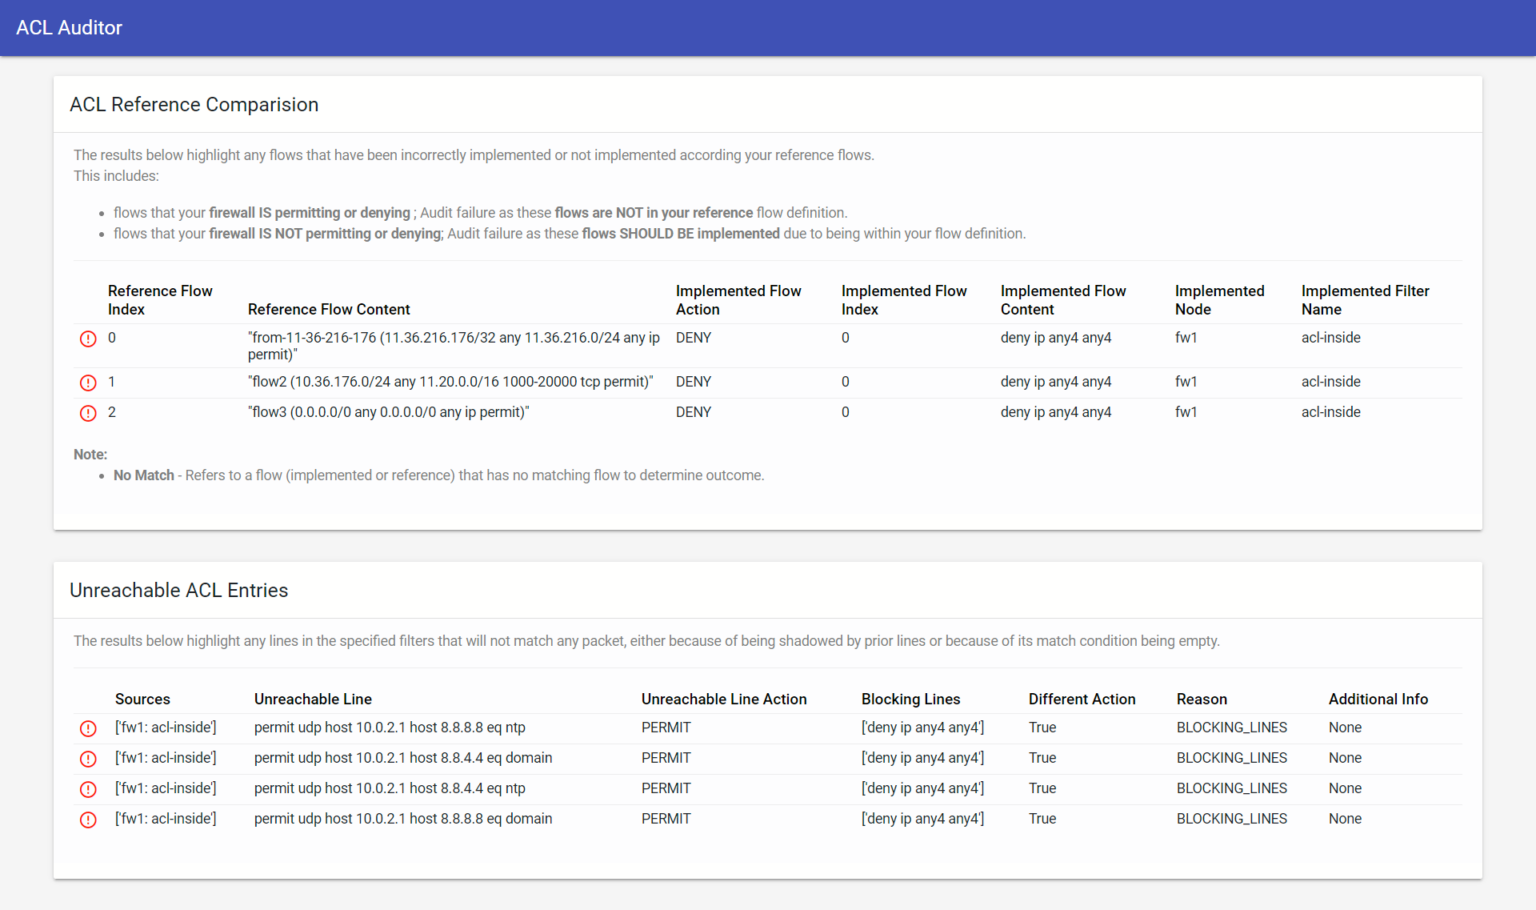
Task: Click alert icon for 8.8.8.8 eq ntp entry
Action: pyautogui.click(x=88, y=729)
